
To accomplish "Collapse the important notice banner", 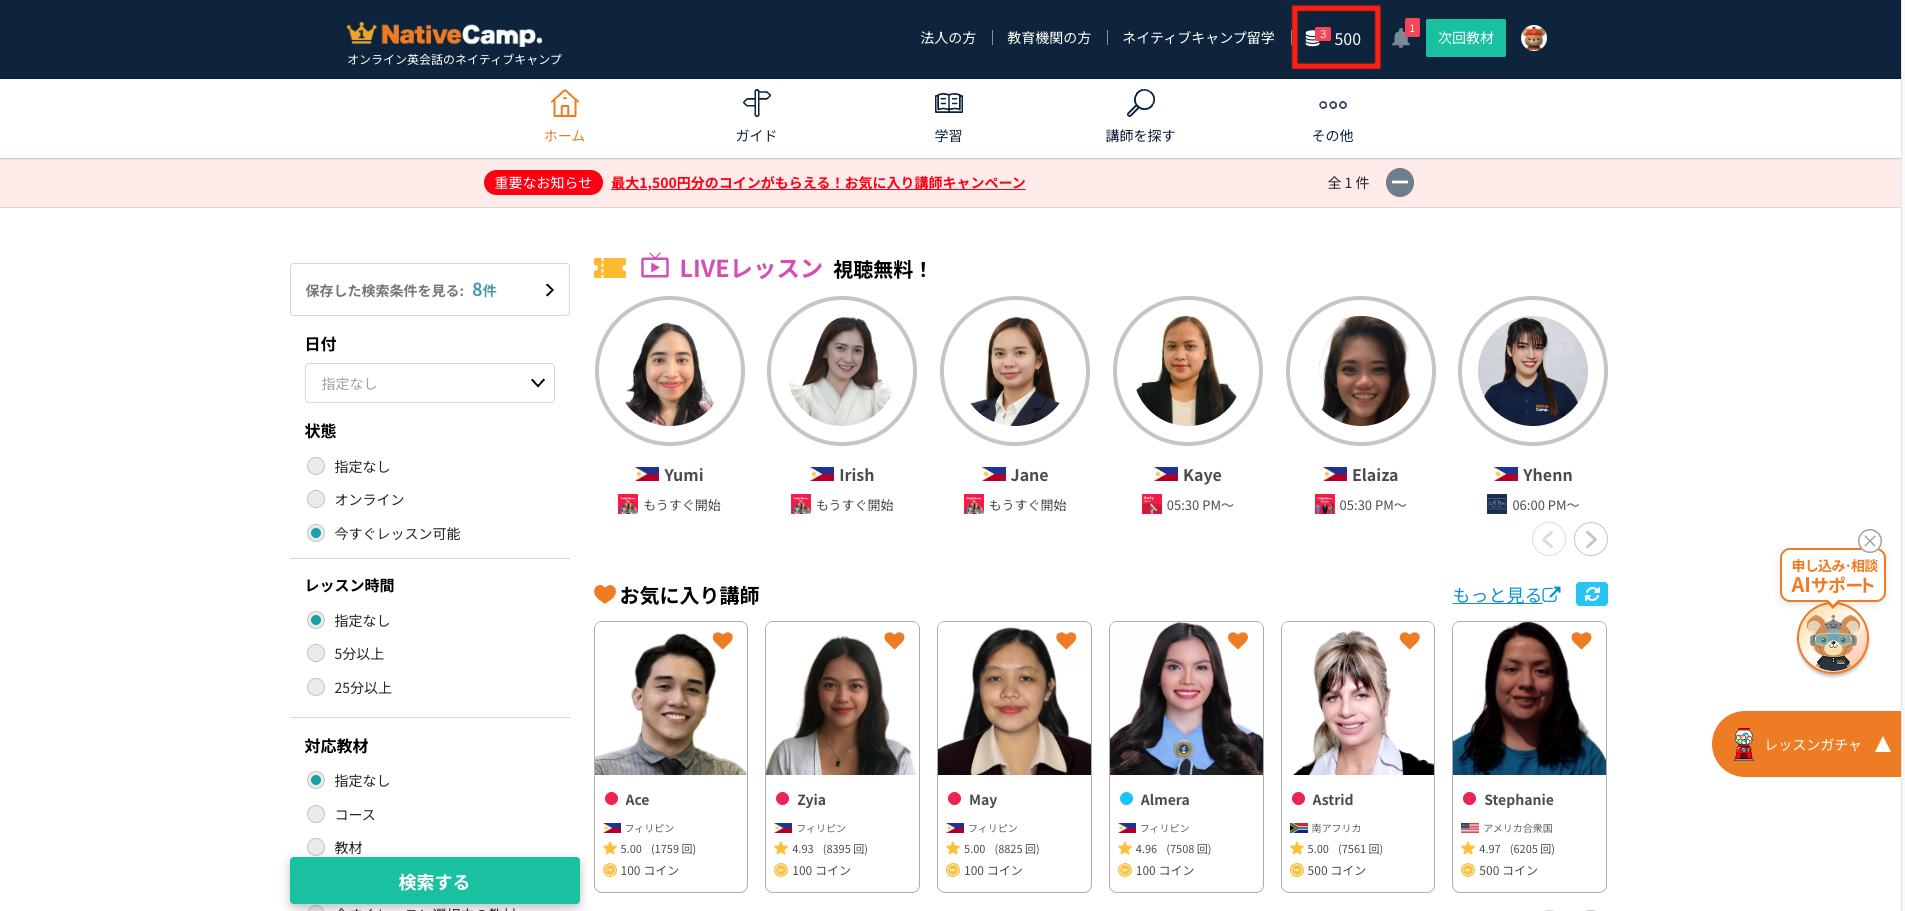I will point(1400,183).
